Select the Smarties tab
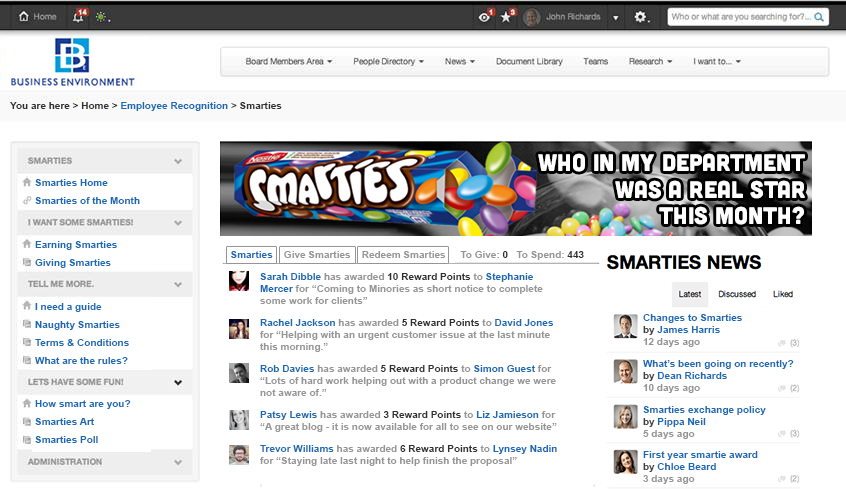846x490 pixels. coord(251,255)
